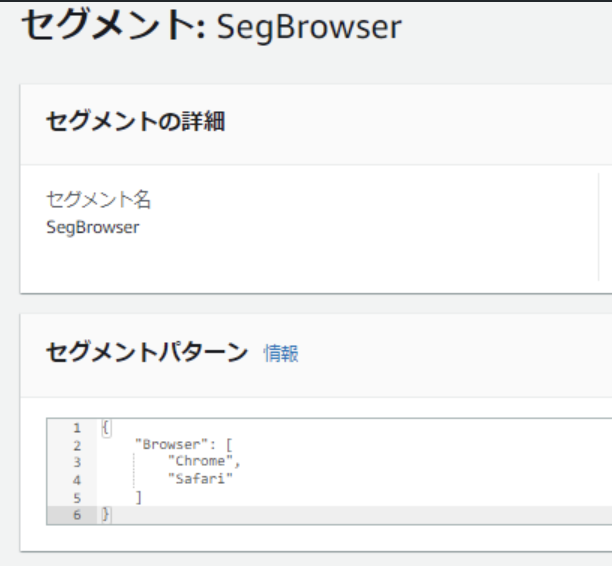Viewport: 612px width, 566px height.
Task: Place cursor at the closing curly brace
Action: (106, 514)
